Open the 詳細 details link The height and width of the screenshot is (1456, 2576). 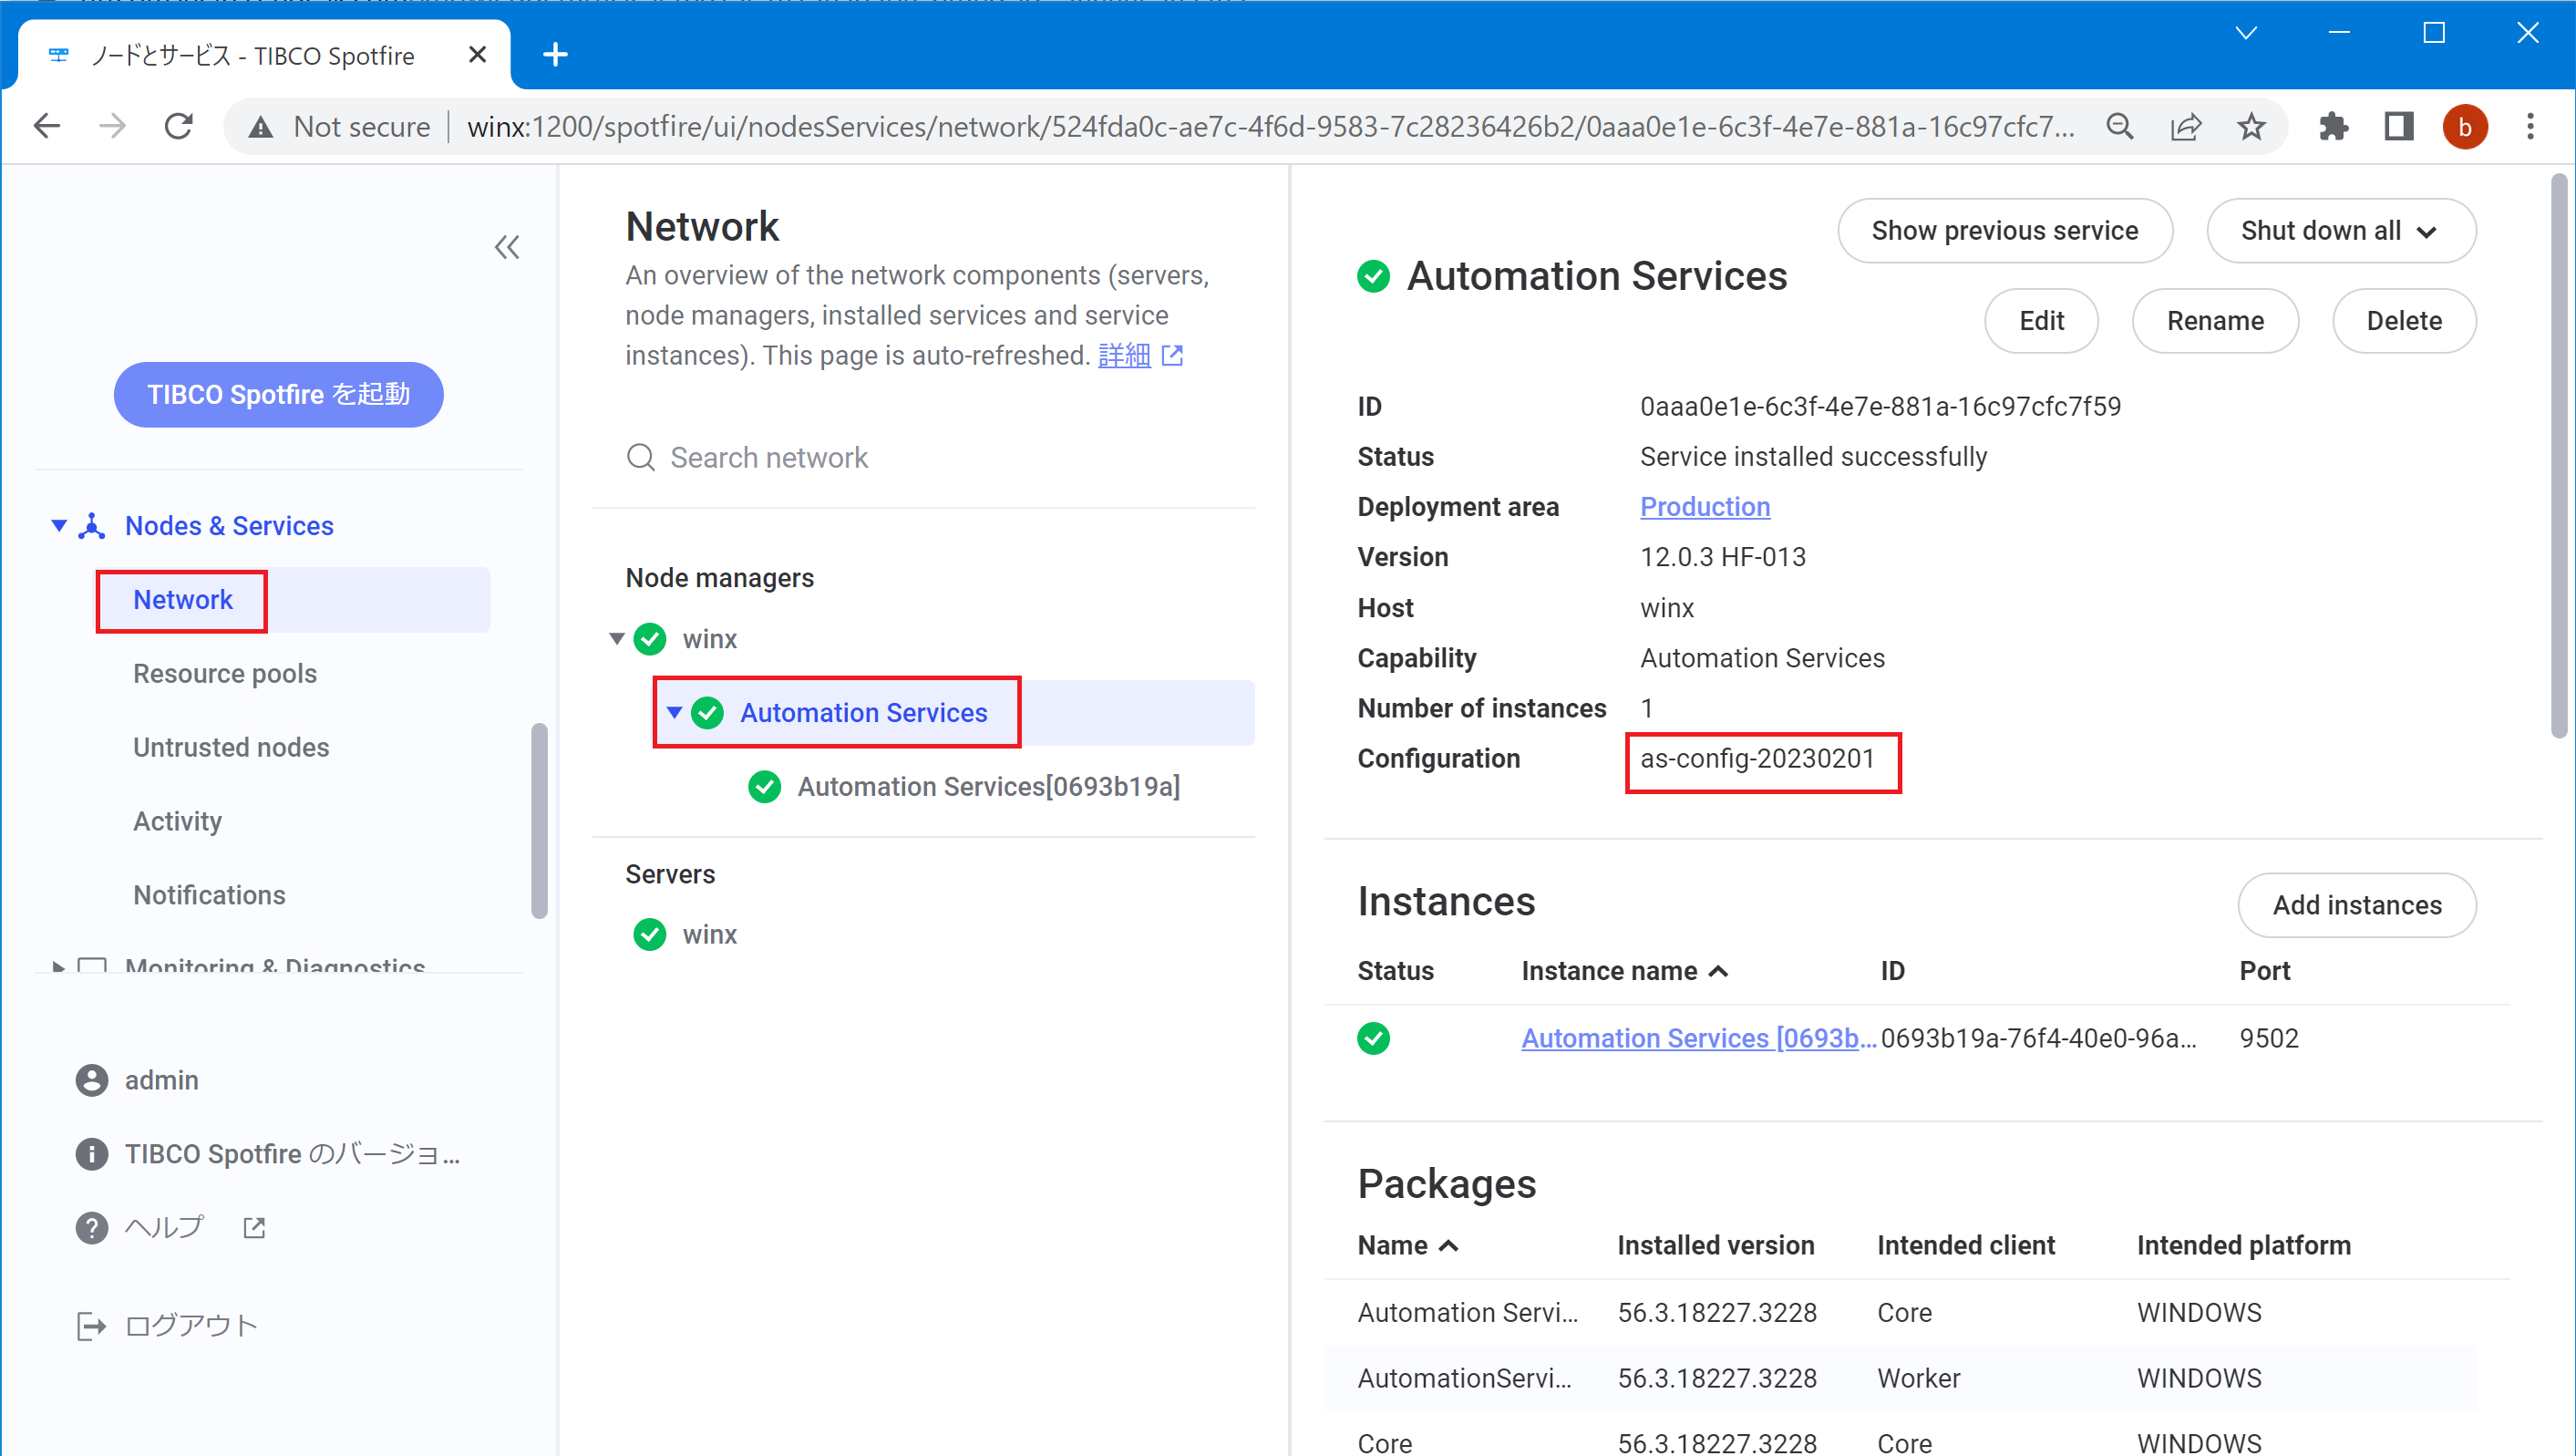tap(1124, 355)
